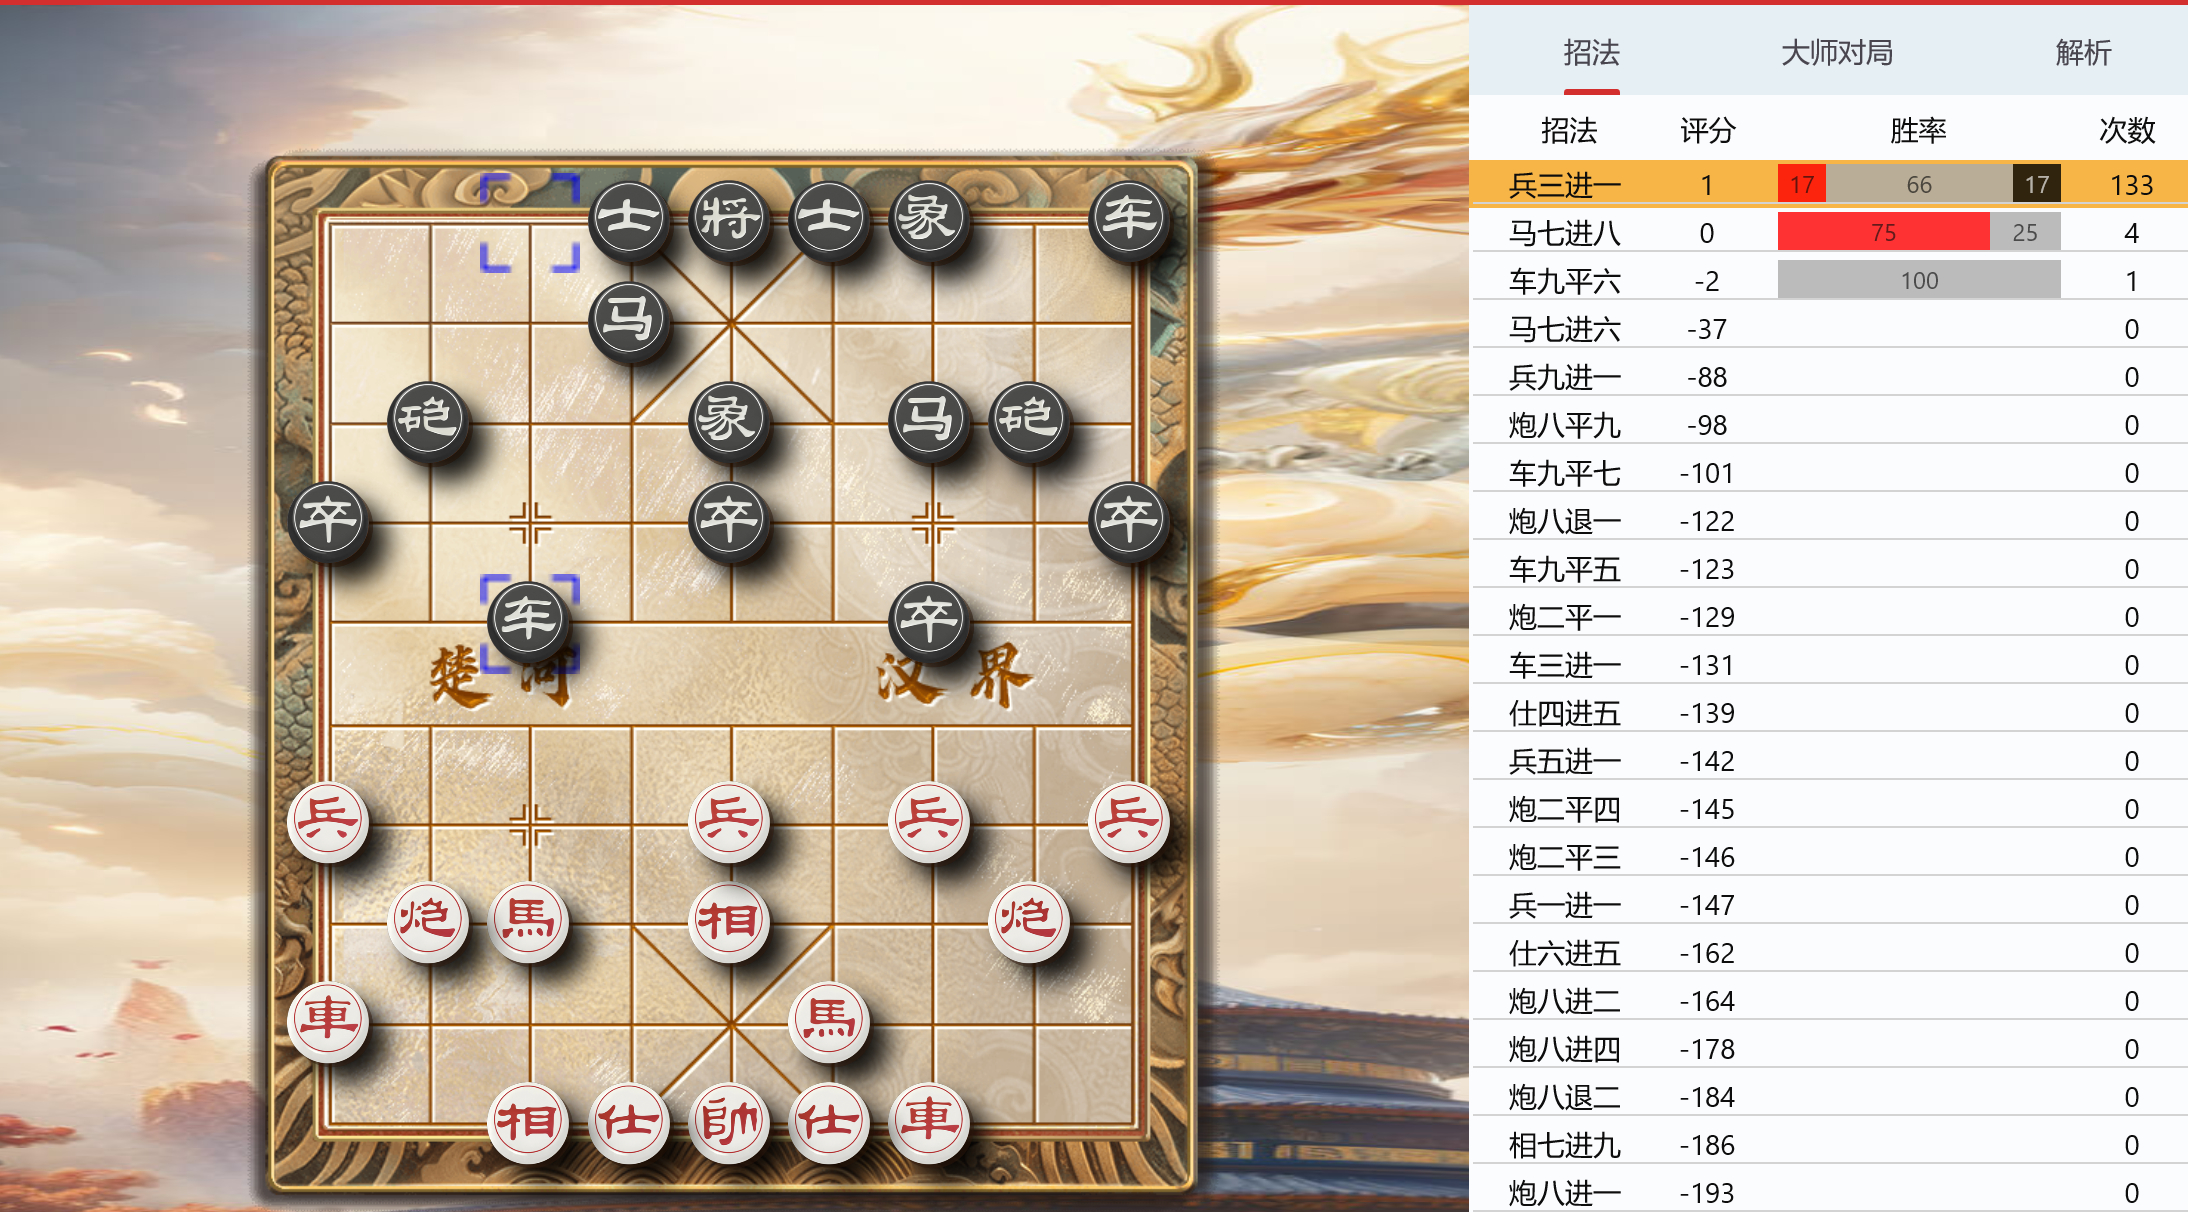
Task: Pick the red 相 in the center column
Action: [730, 921]
